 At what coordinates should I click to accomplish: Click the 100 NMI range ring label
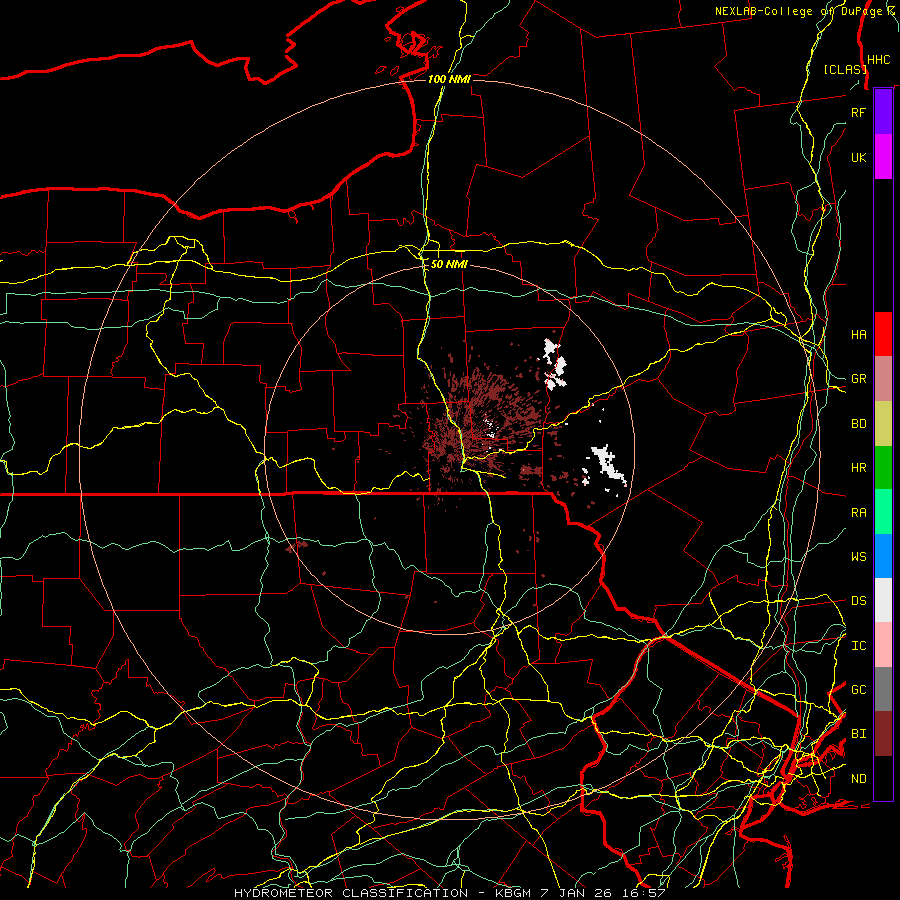[449, 79]
